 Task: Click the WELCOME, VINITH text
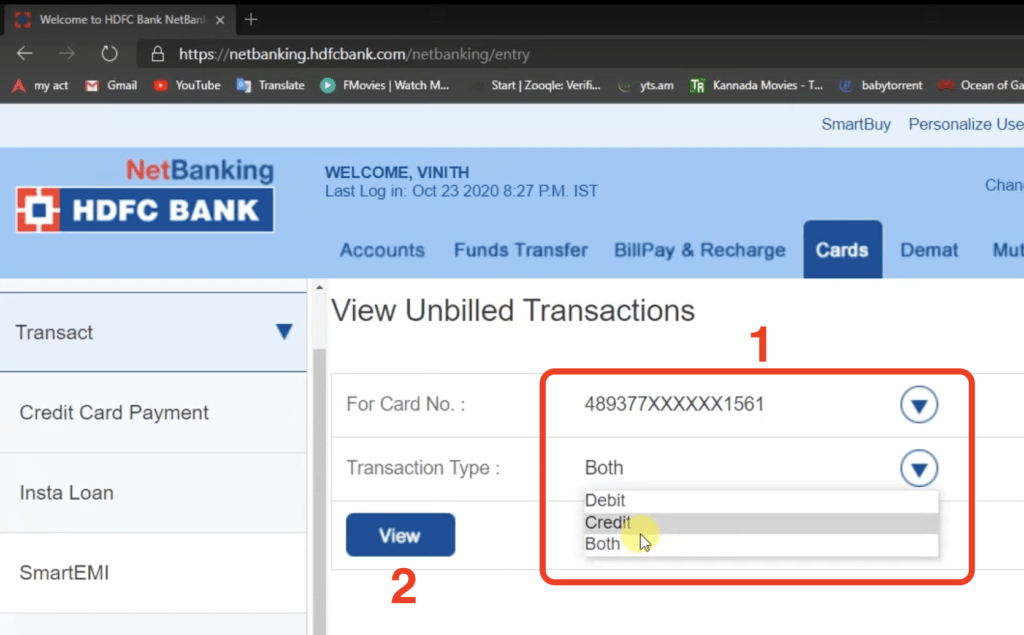point(397,172)
